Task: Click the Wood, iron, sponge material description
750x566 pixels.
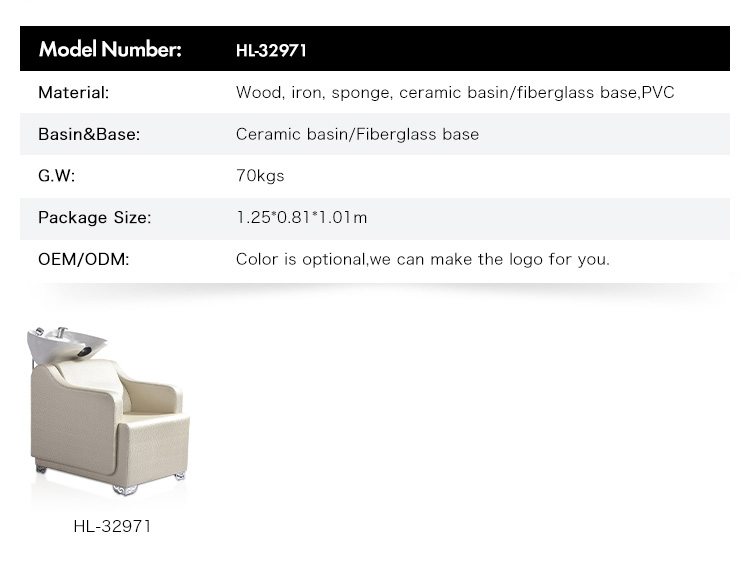Action: click(x=455, y=92)
